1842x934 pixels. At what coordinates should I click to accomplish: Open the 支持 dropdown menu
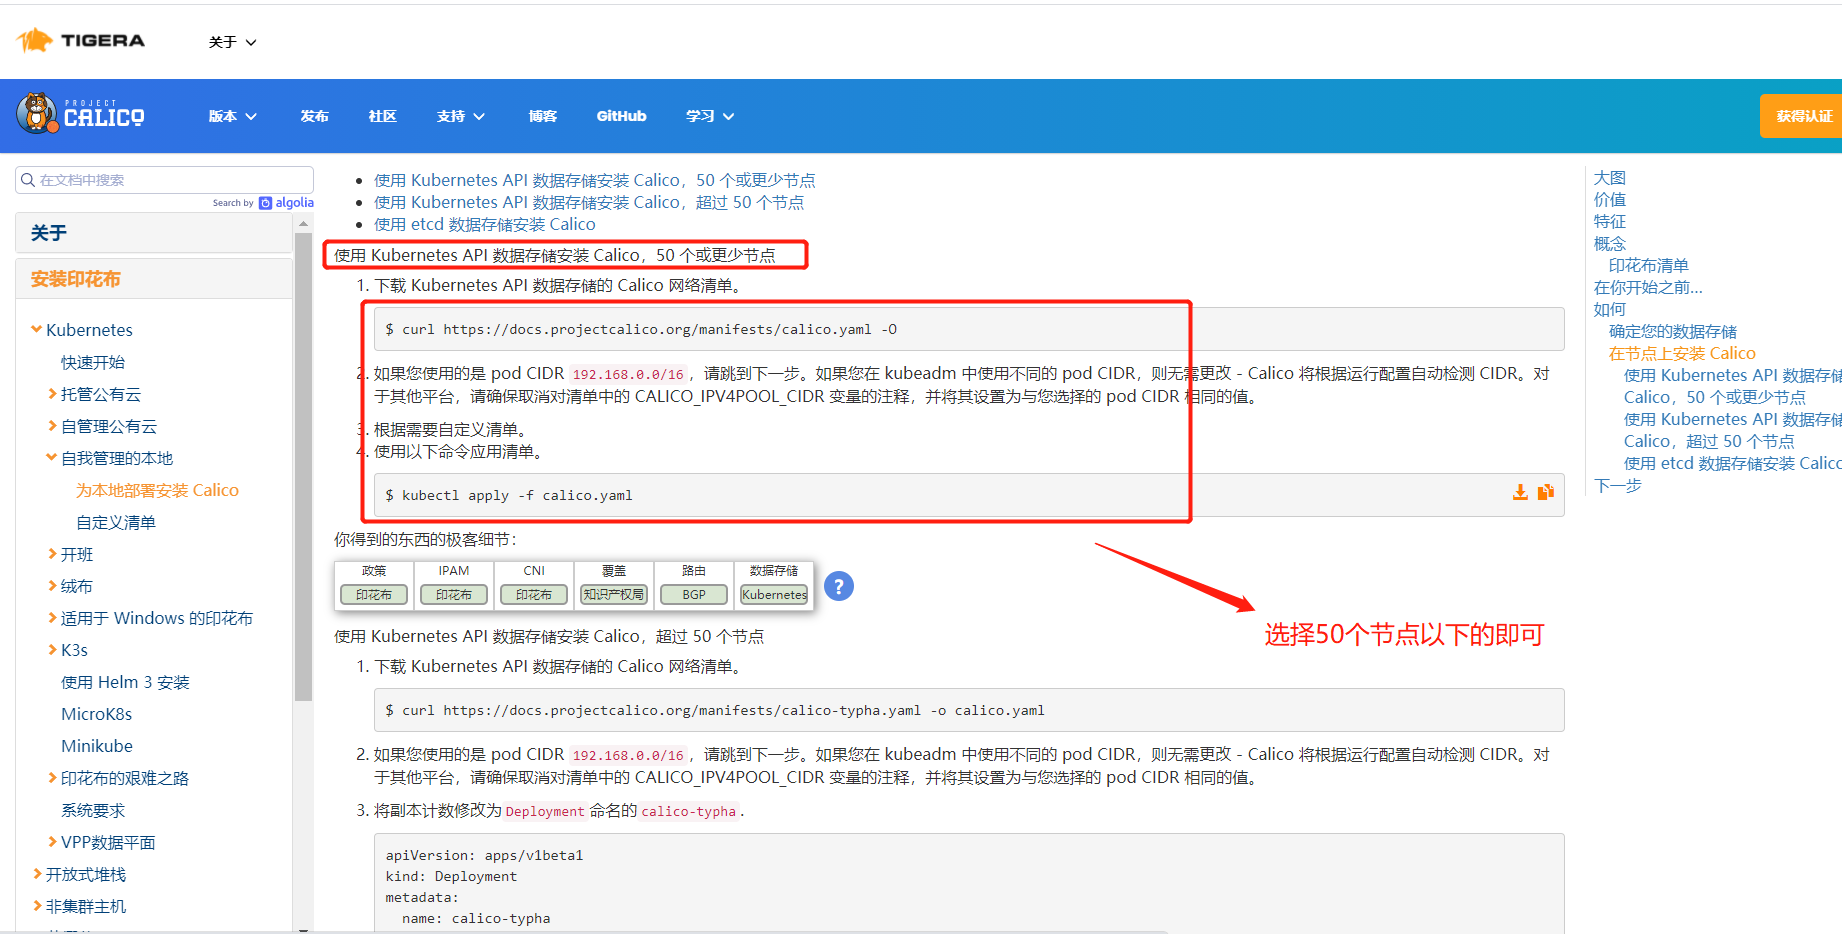pyautogui.click(x=460, y=116)
